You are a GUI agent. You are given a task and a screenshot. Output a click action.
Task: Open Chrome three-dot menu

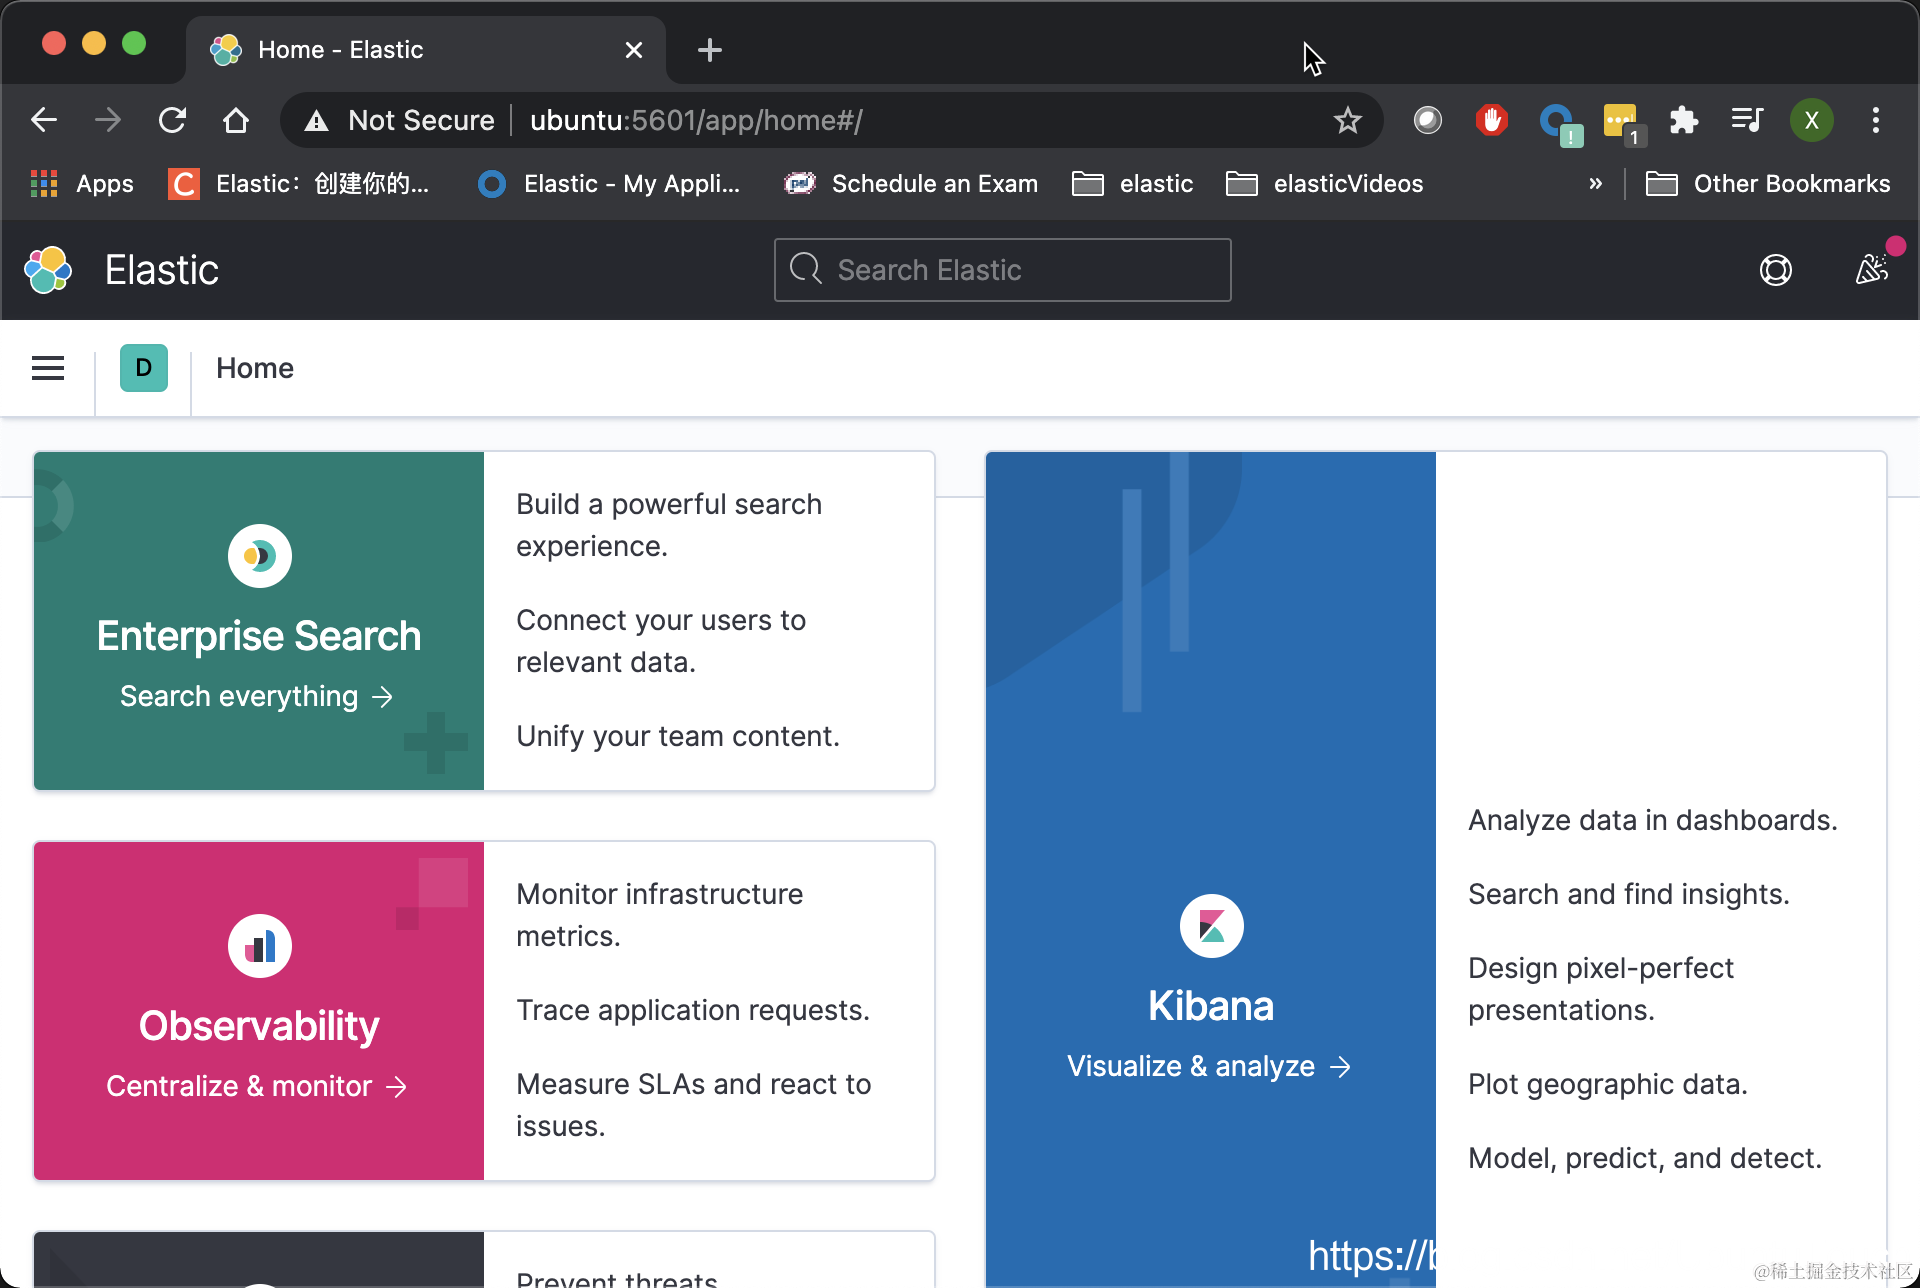point(1875,120)
